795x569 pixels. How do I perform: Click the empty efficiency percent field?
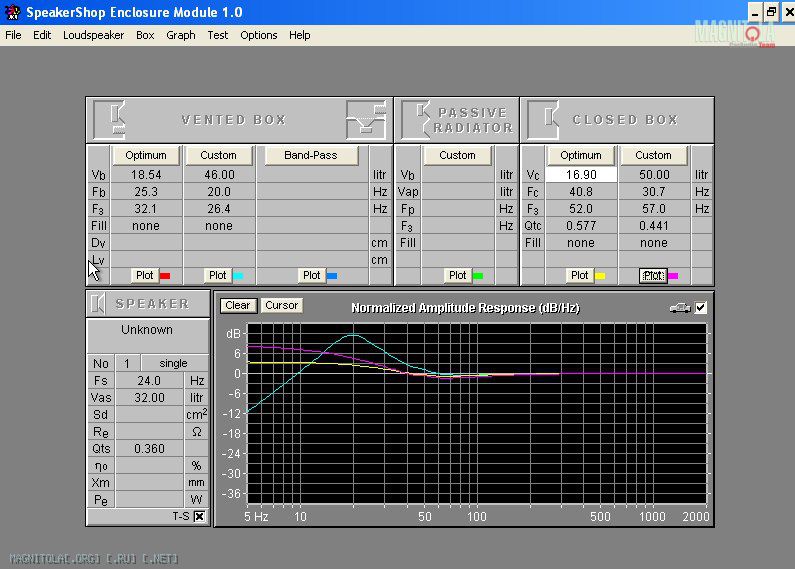(149, 466)
